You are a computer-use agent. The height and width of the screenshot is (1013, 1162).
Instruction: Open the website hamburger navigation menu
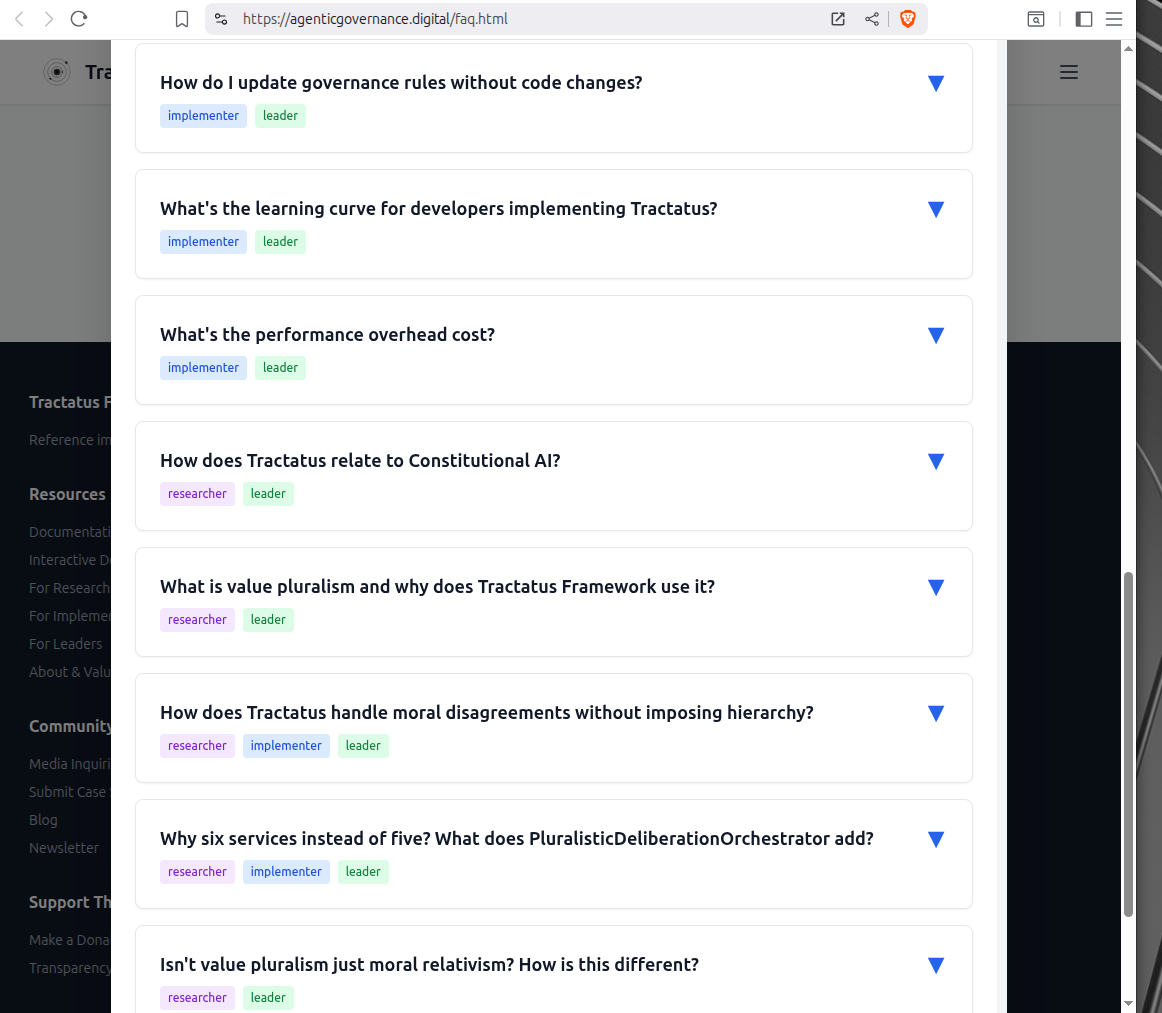pos(1068,72)
